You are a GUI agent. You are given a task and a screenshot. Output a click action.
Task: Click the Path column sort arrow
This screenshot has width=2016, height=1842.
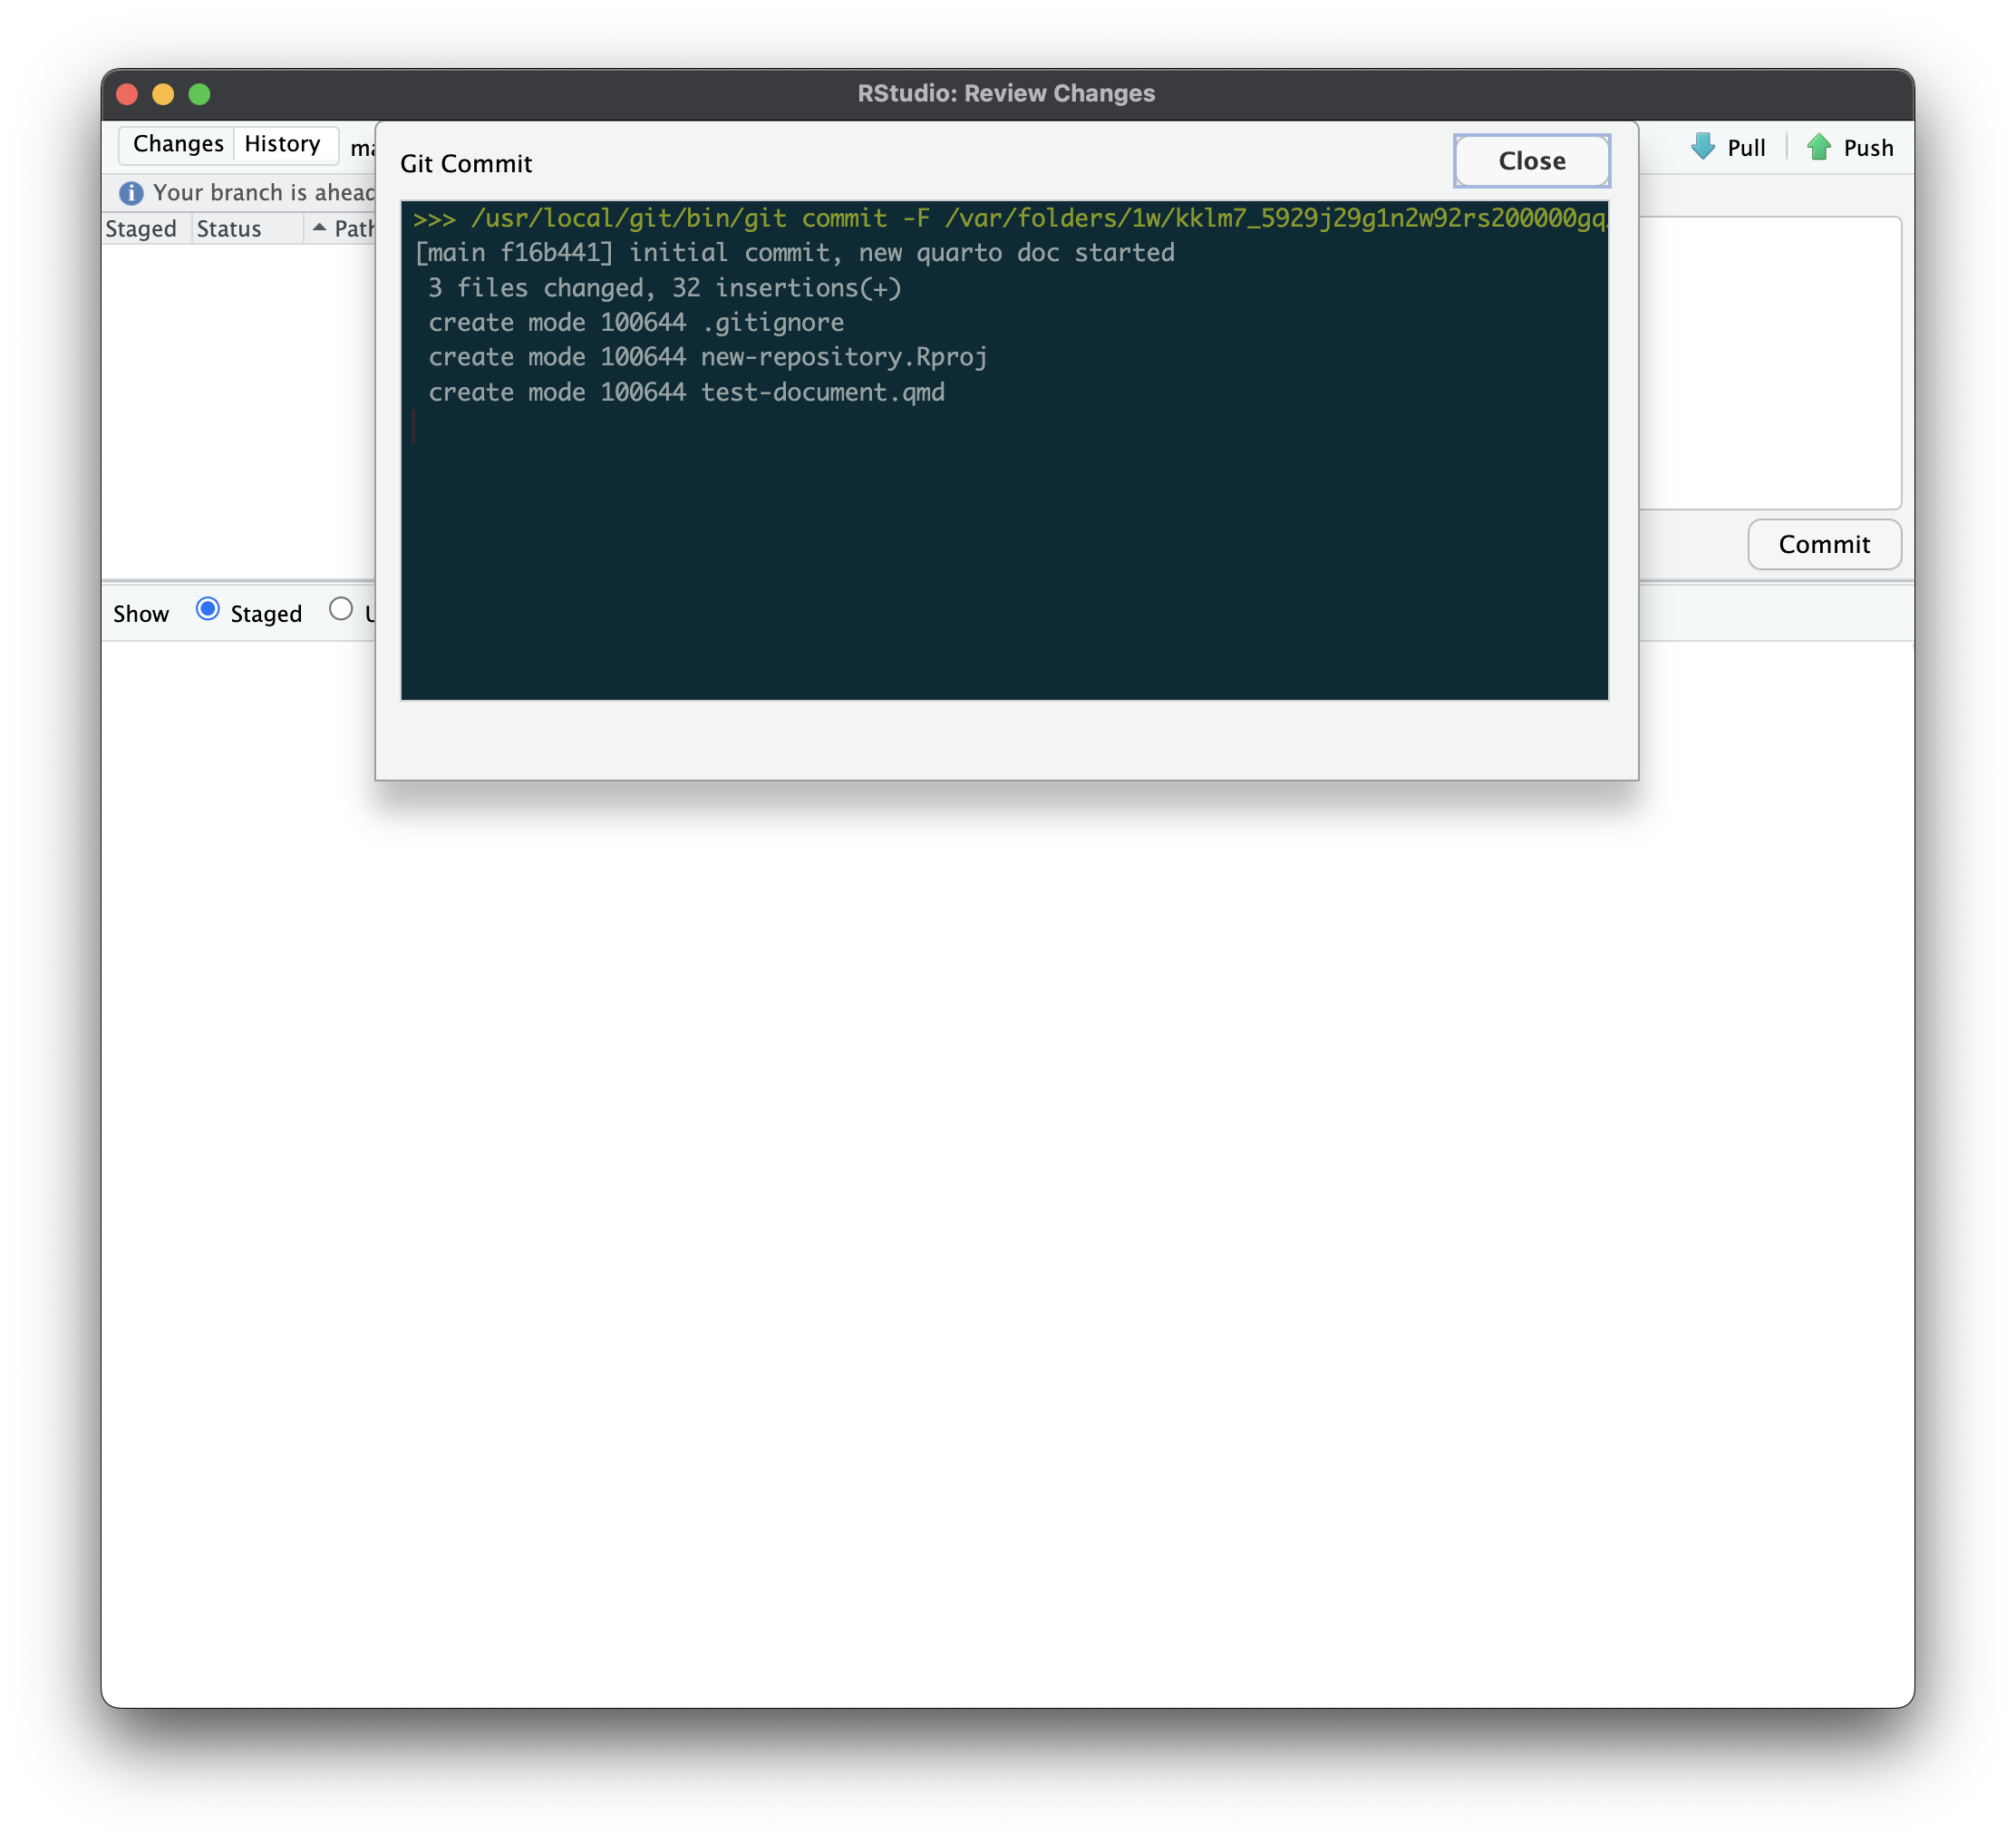(319, 228)
